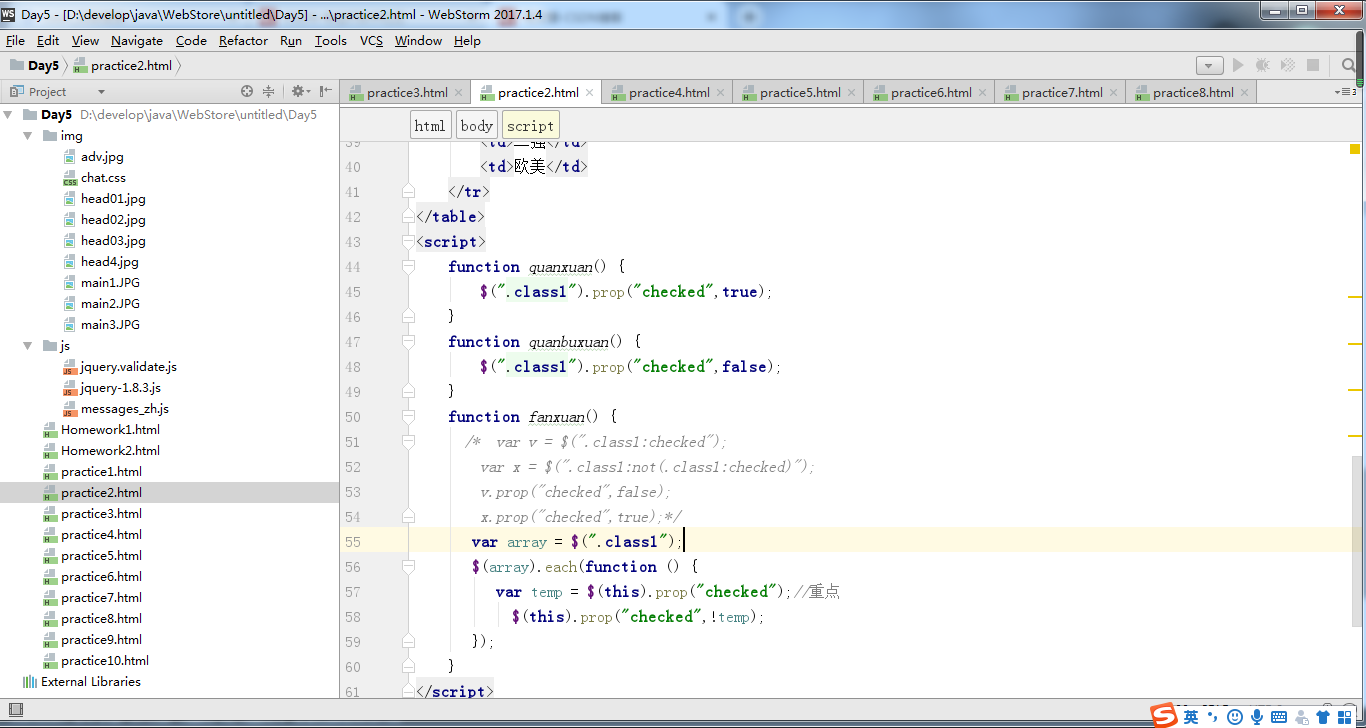The image size is (1366, 728).
Task: Close the practice5.html tab
Action: 852,92
